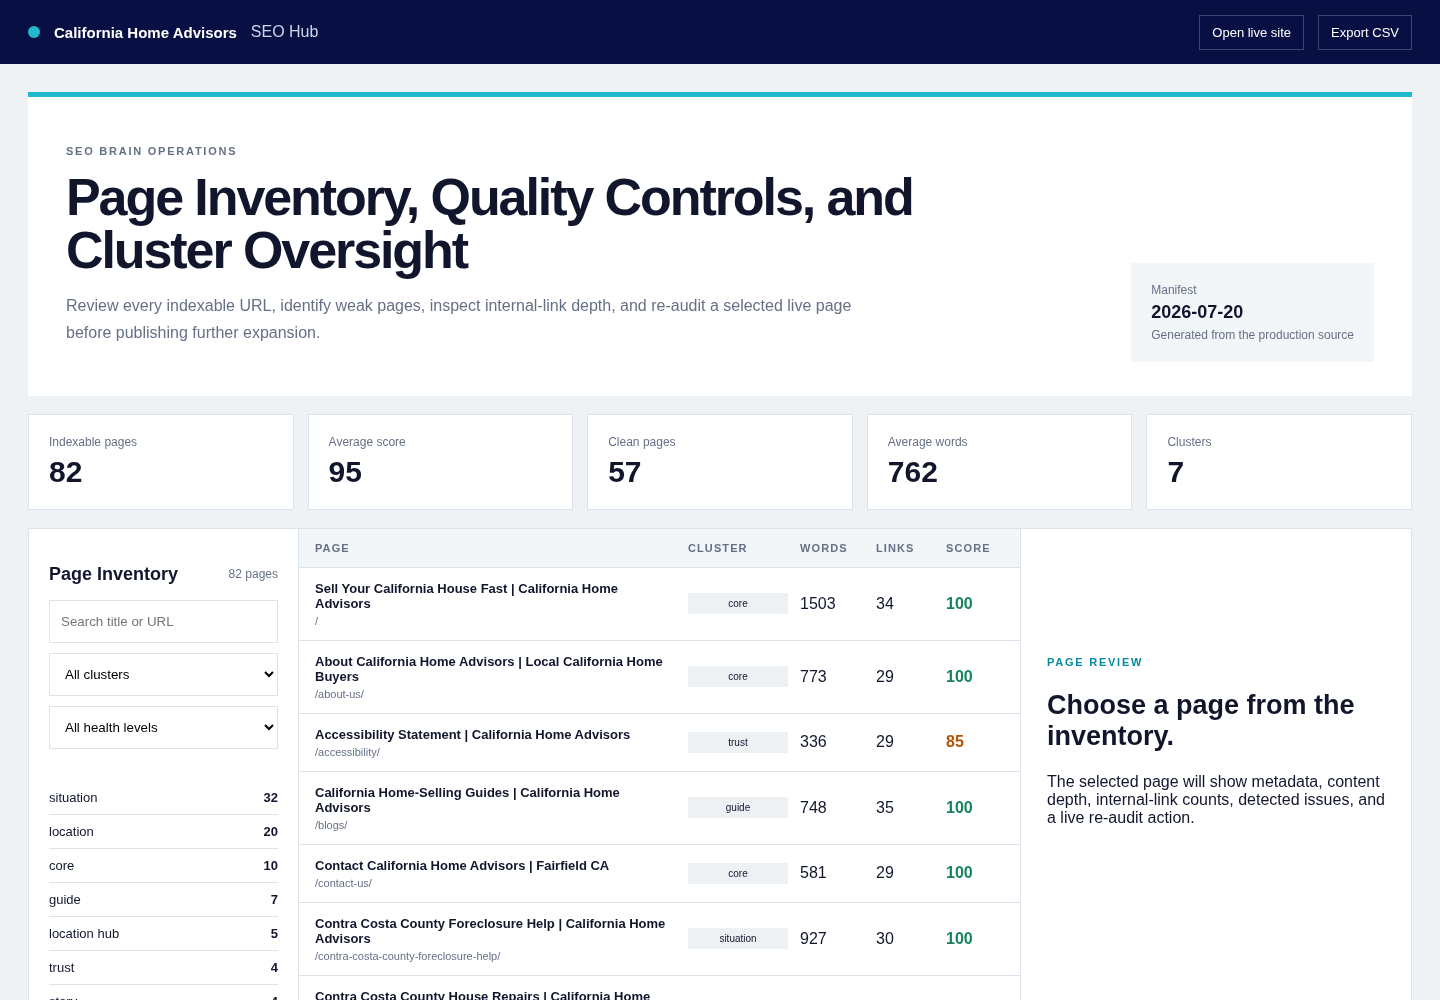
Task: Click the PAGE REVIEW label
Action: [1095, 662]
